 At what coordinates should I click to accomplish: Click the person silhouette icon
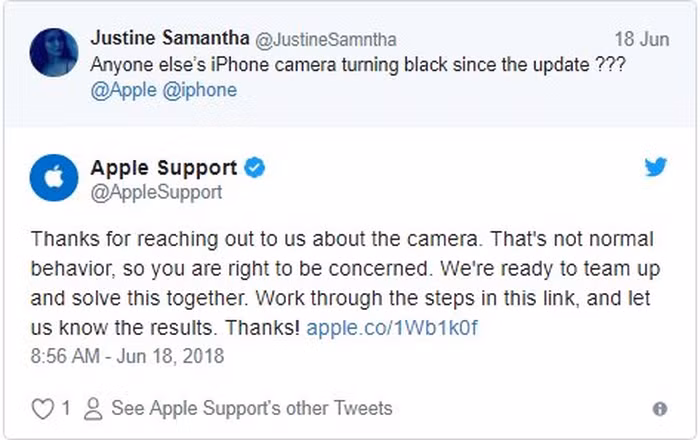coord(93,408)
